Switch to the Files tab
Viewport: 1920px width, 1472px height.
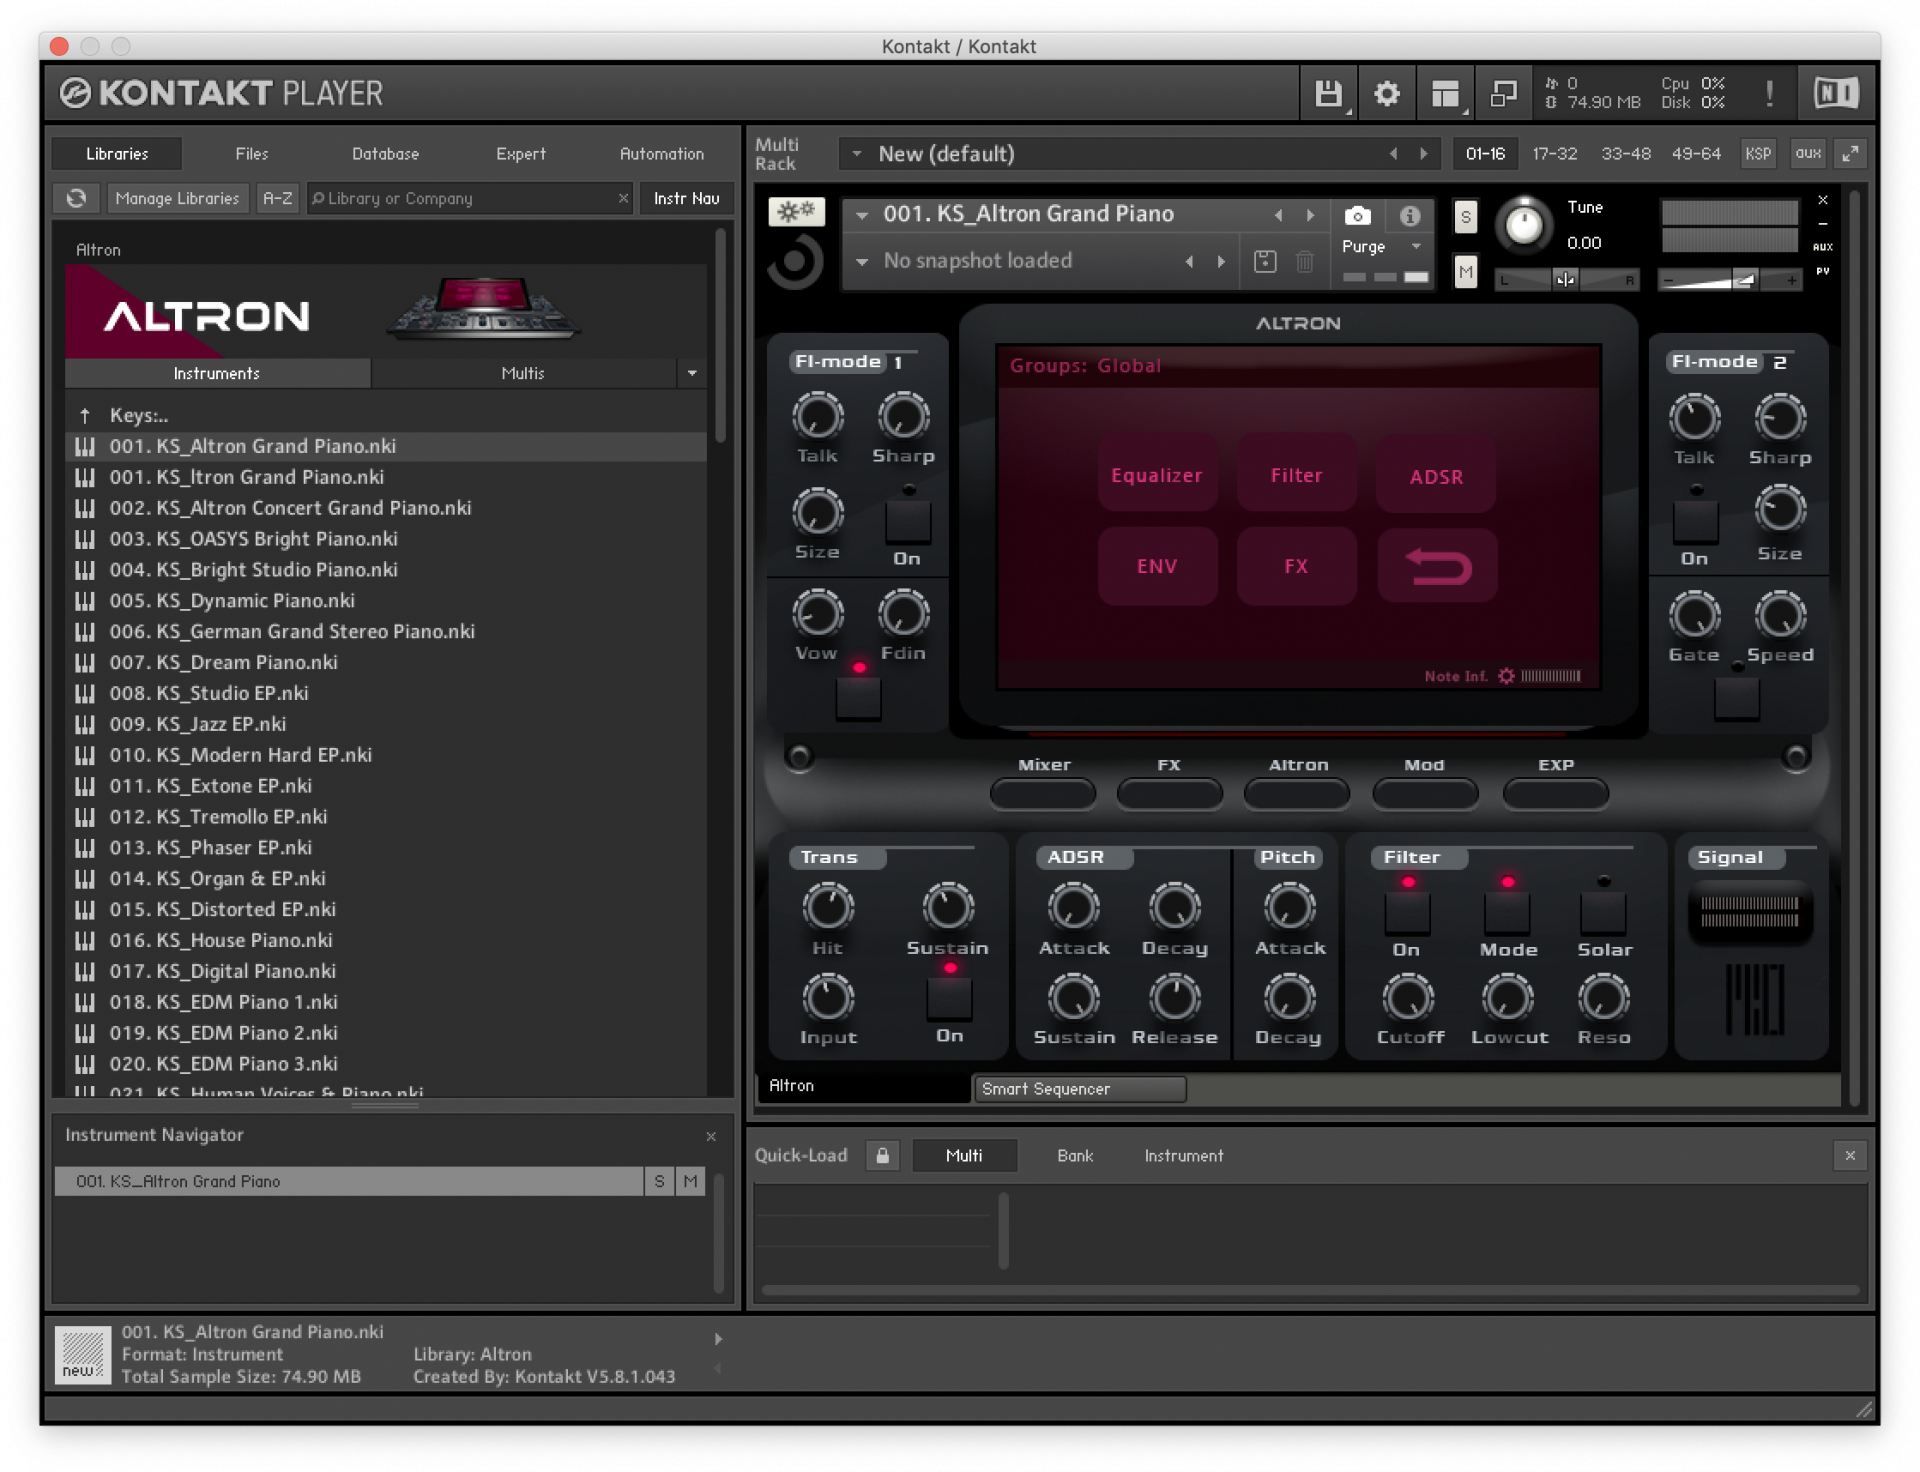tap(251, 154)
